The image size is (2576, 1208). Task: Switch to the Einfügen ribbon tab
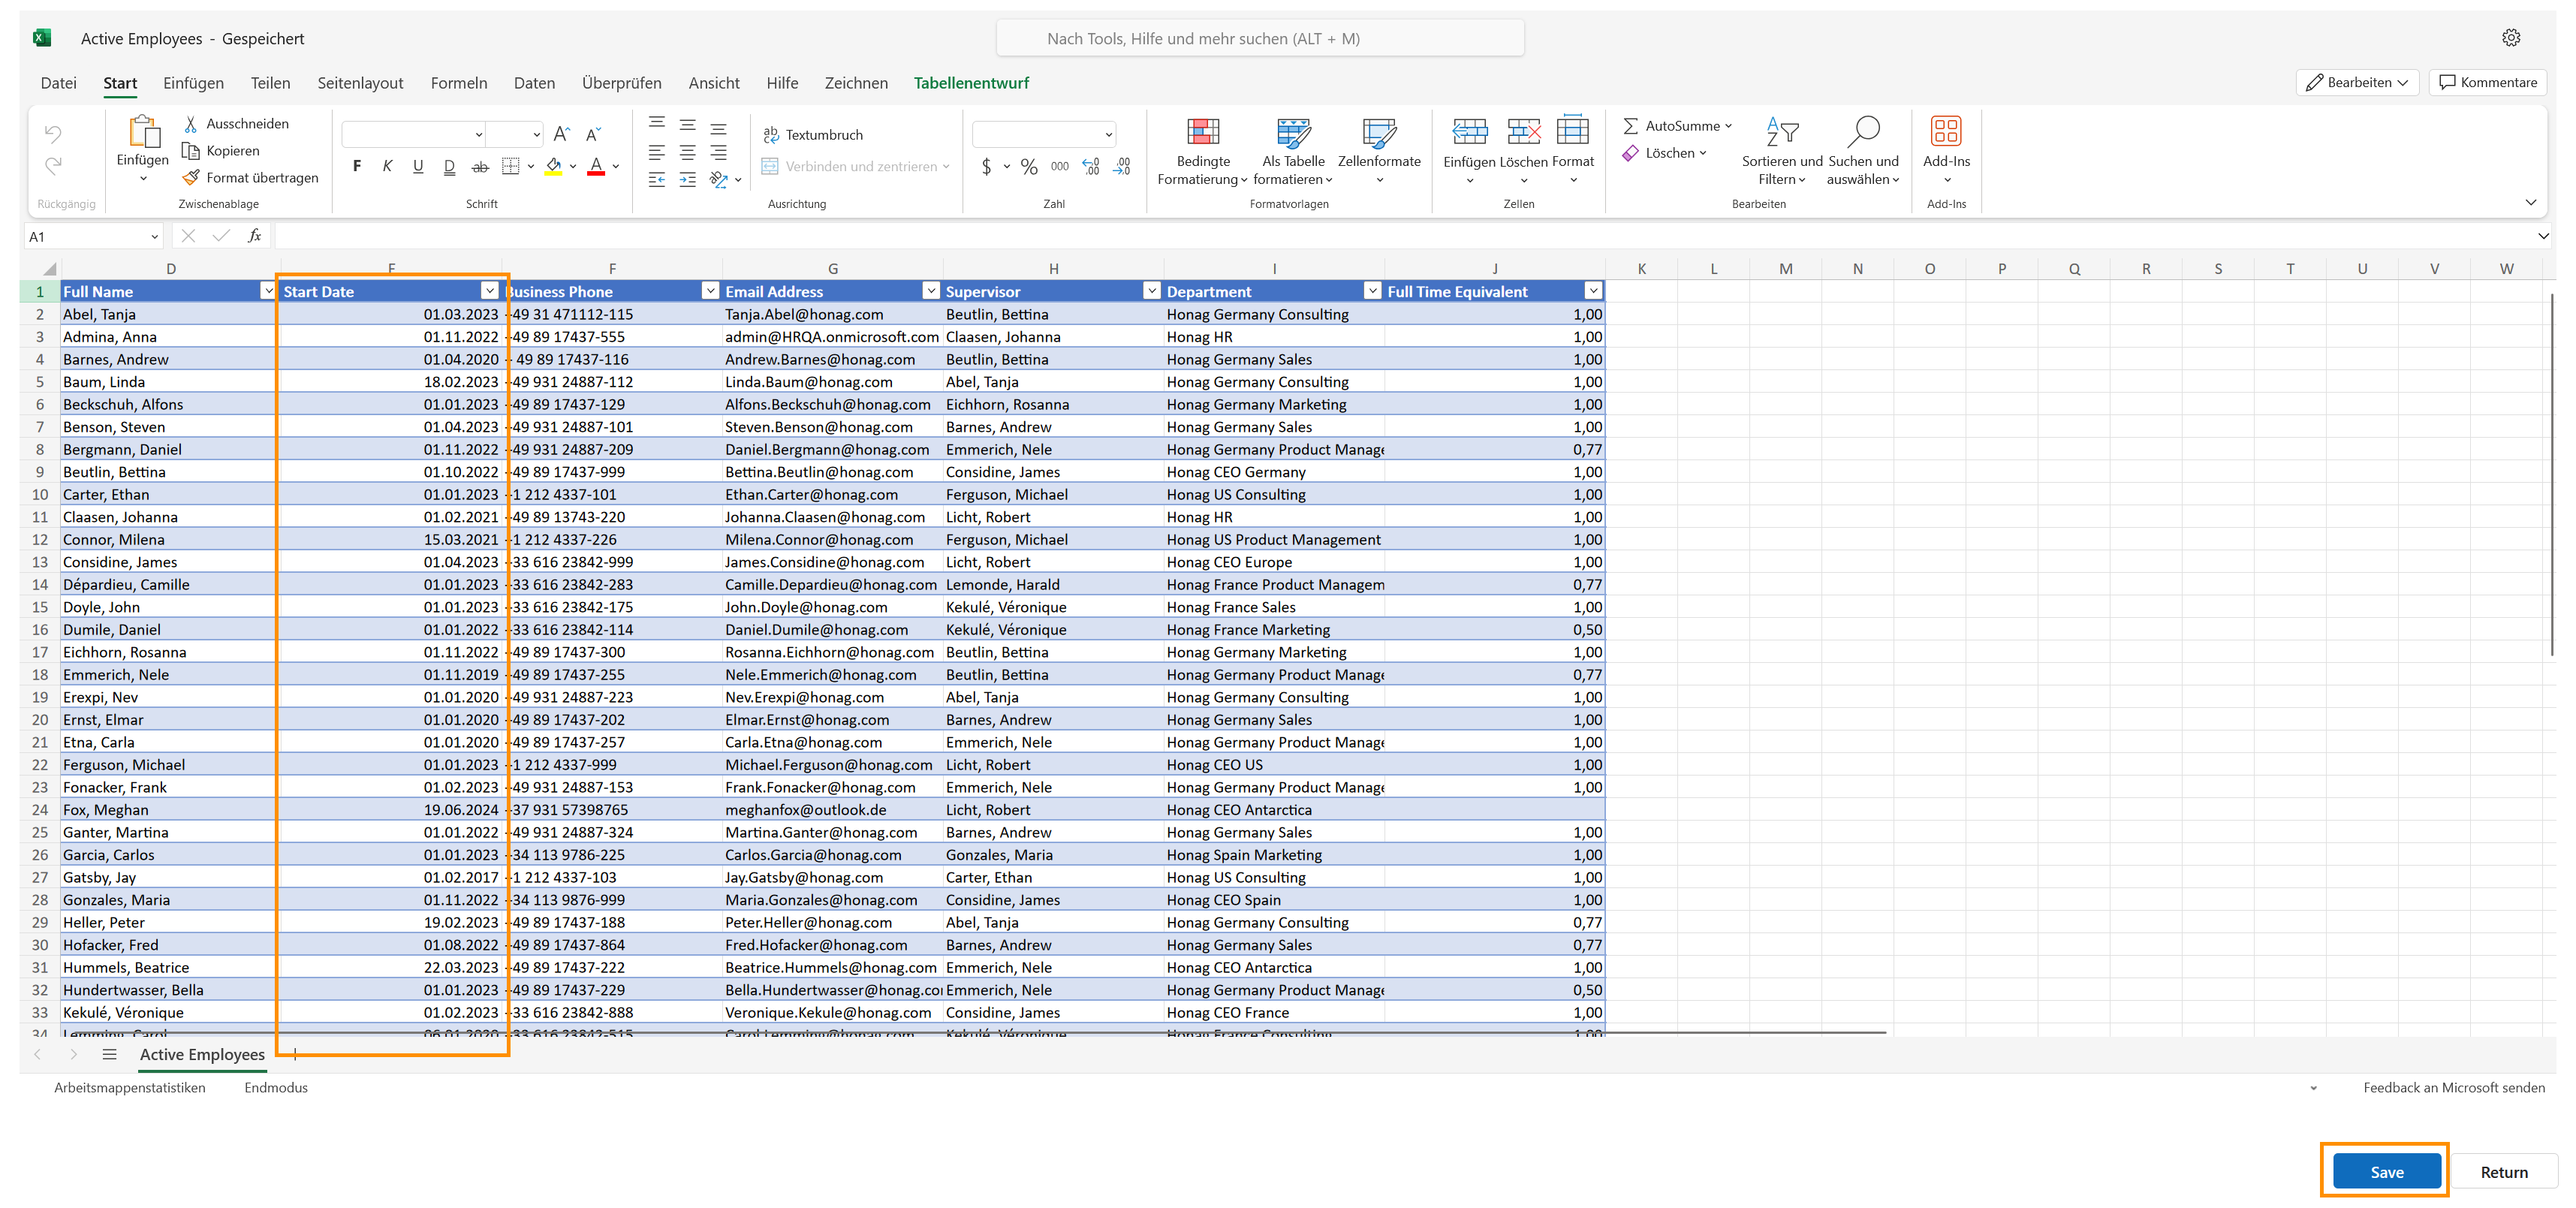(193, 83)
